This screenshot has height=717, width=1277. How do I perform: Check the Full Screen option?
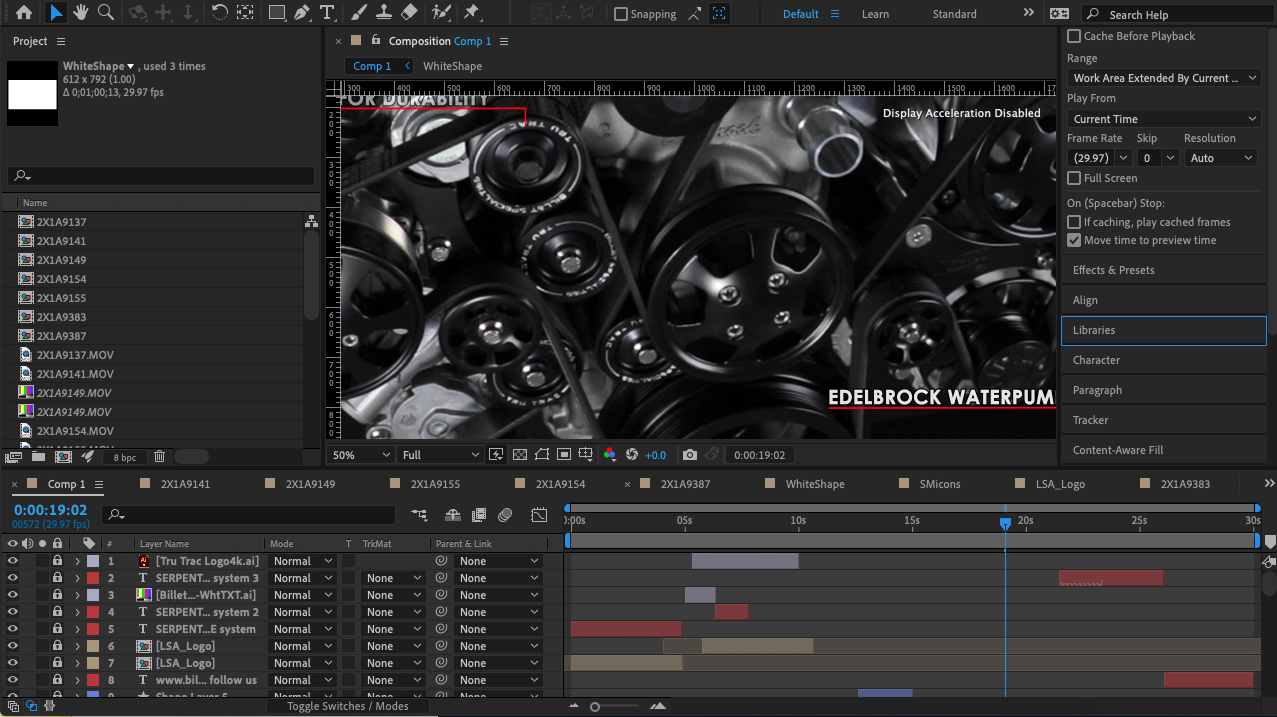click(1074, 178)
